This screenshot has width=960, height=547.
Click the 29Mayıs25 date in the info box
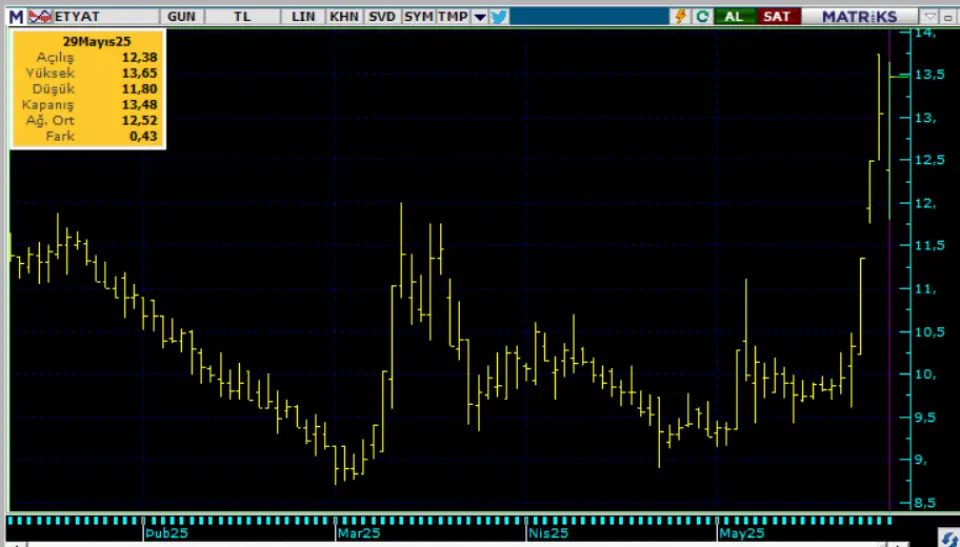[97, 42]
